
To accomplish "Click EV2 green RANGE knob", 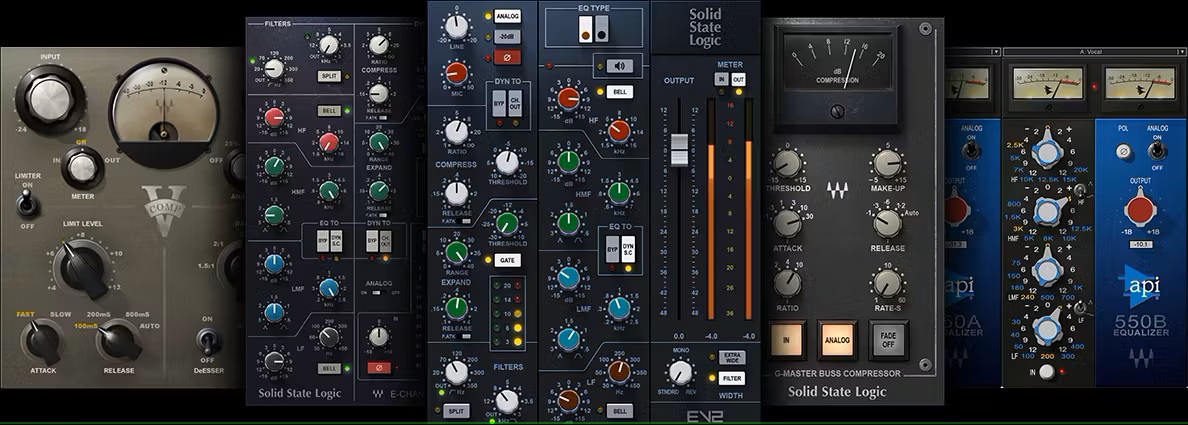I will (456, 252).
